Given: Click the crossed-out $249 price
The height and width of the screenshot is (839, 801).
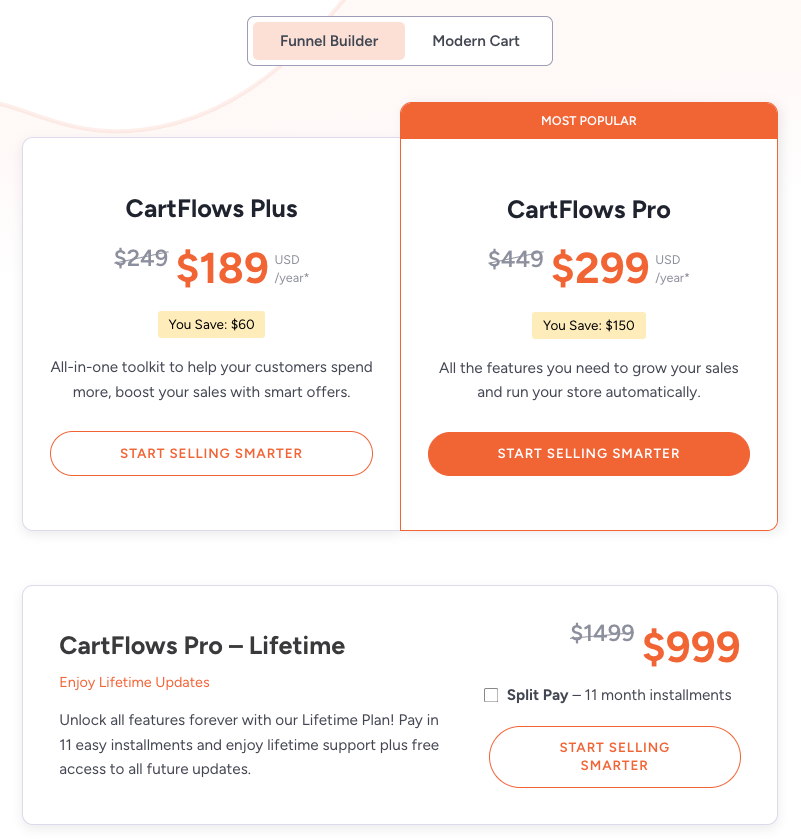Looking at the screenshot, I should (142, 258).
